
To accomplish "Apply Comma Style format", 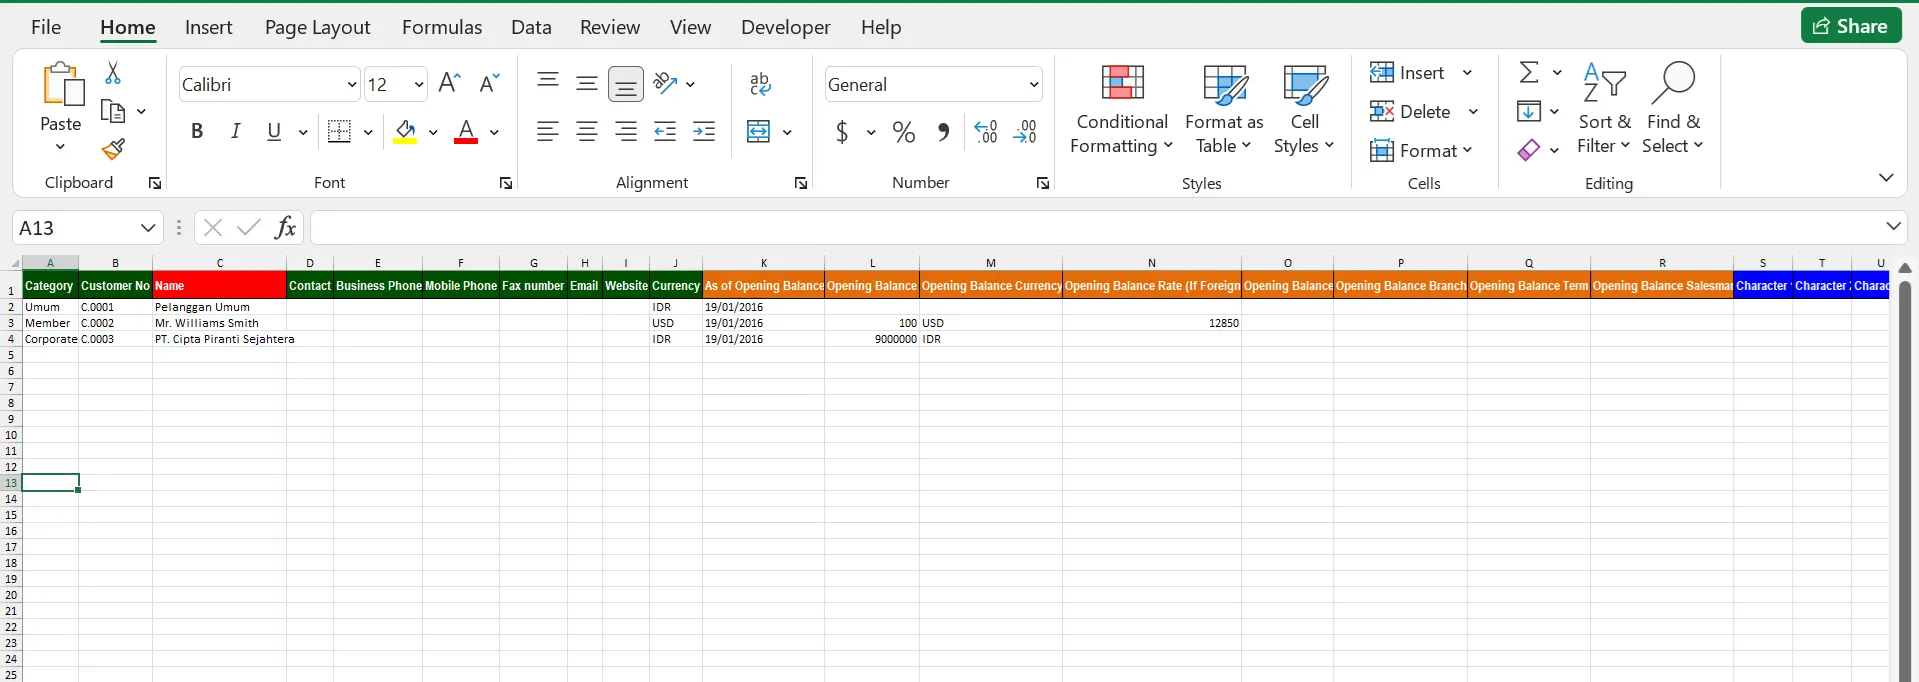I will tap(943, 131).
